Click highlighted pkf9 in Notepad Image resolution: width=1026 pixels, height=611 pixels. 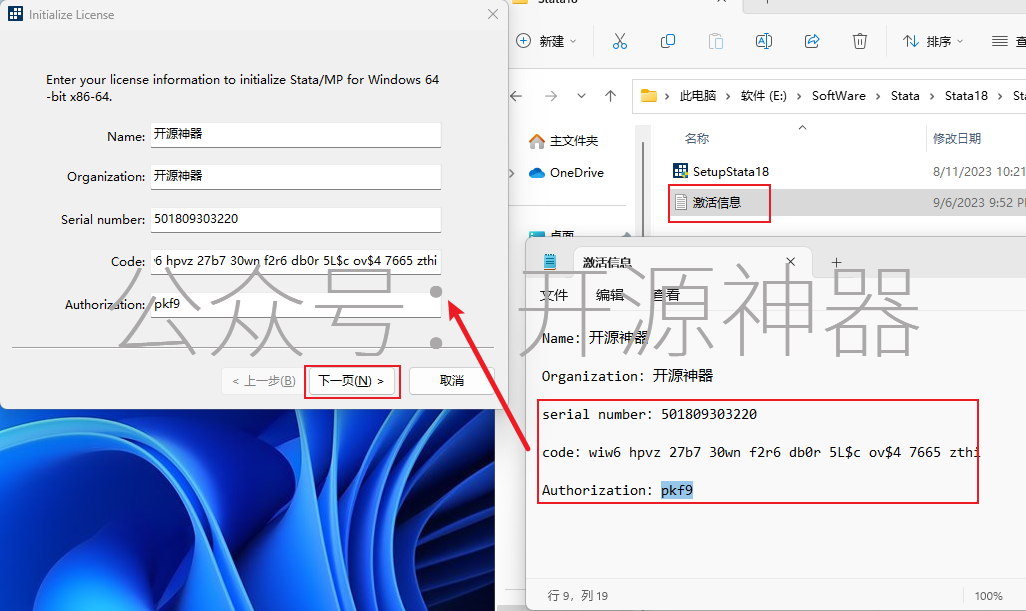coord(677,490)
